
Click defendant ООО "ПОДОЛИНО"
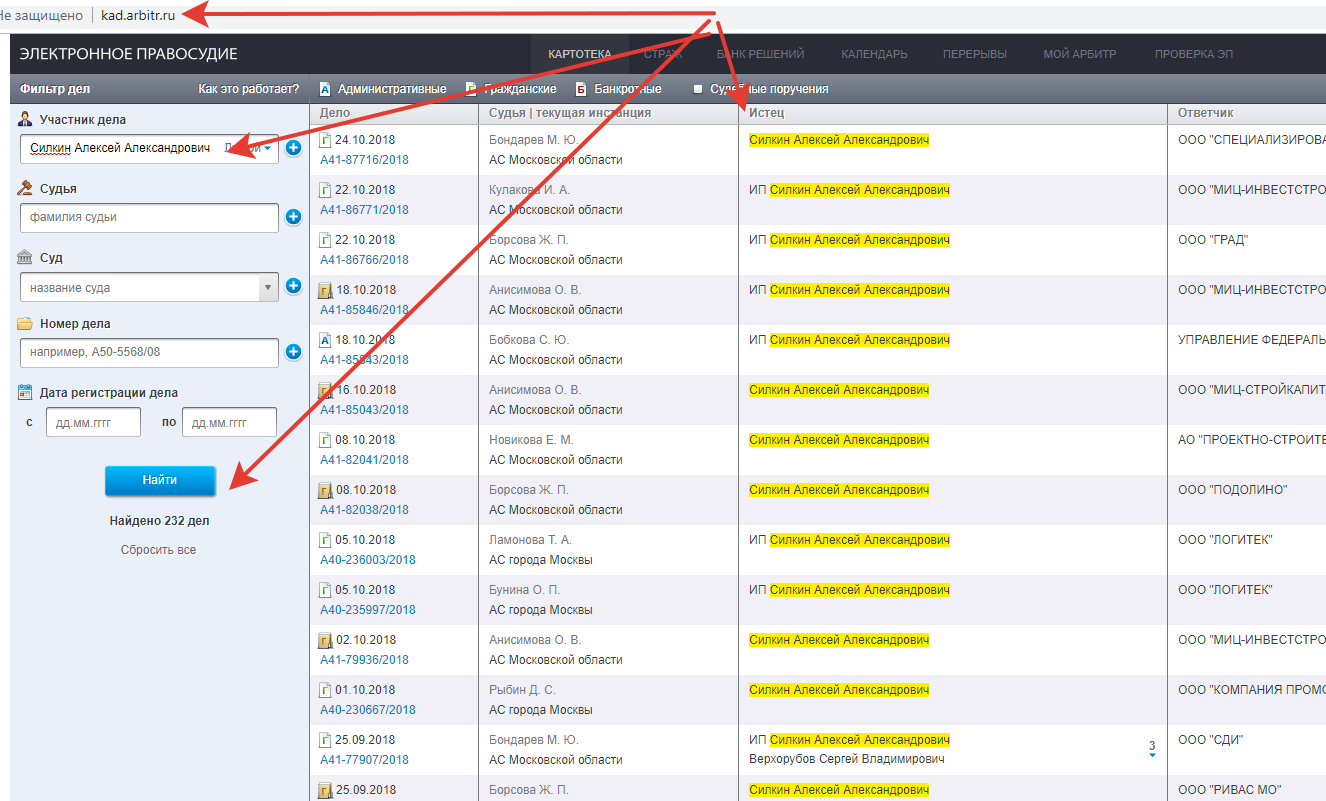click(1232, 490)
